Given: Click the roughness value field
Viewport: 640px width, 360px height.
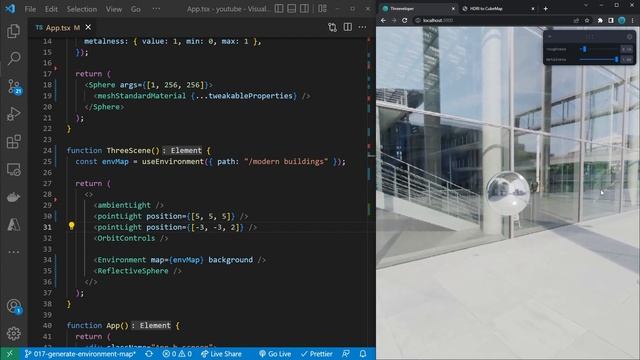Looking at the screenshot, I should (627, 49).
